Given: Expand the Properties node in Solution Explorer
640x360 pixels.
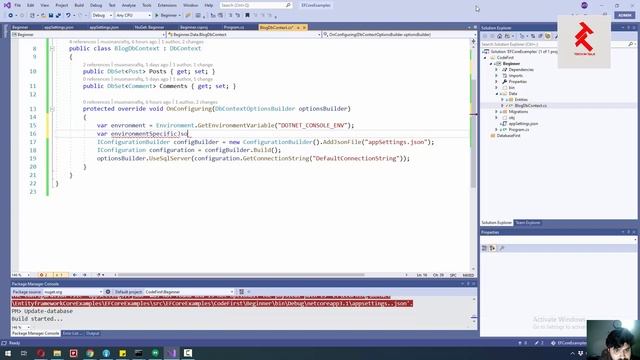Looking at the screenshot, I should click(497, 82).
